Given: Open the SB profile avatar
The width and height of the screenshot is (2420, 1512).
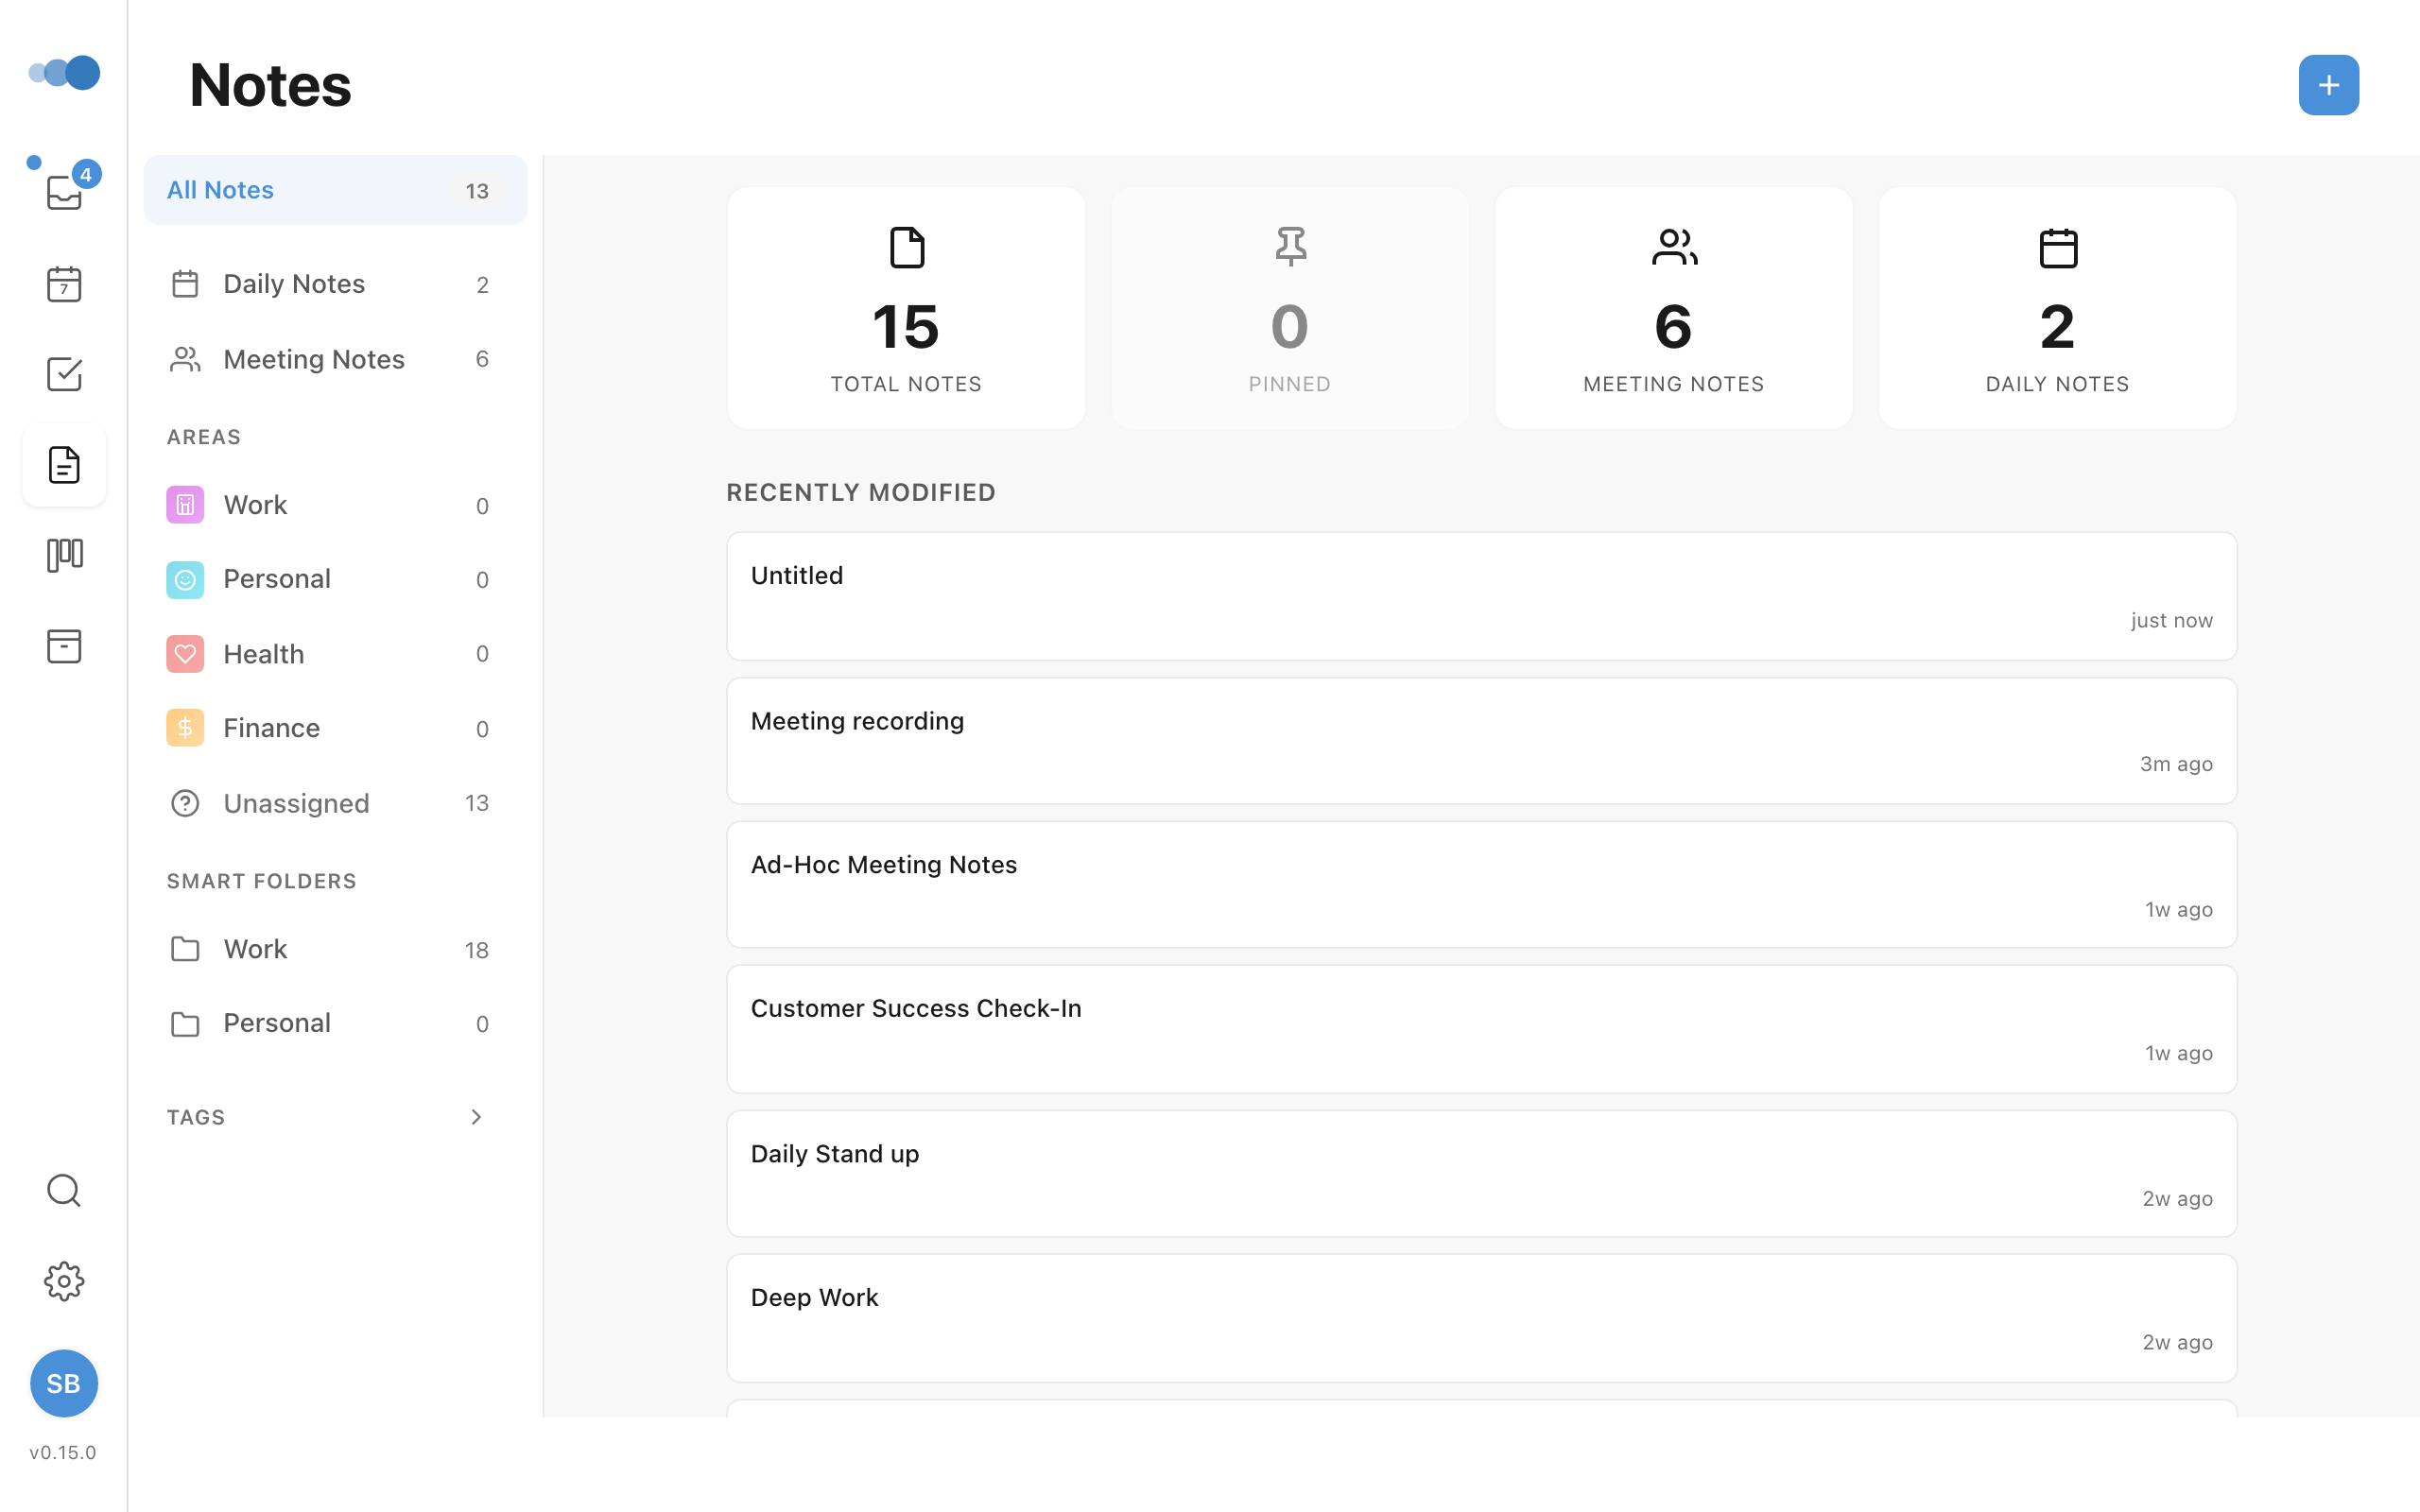Looking at the screenshot, I should [64, 1384].
